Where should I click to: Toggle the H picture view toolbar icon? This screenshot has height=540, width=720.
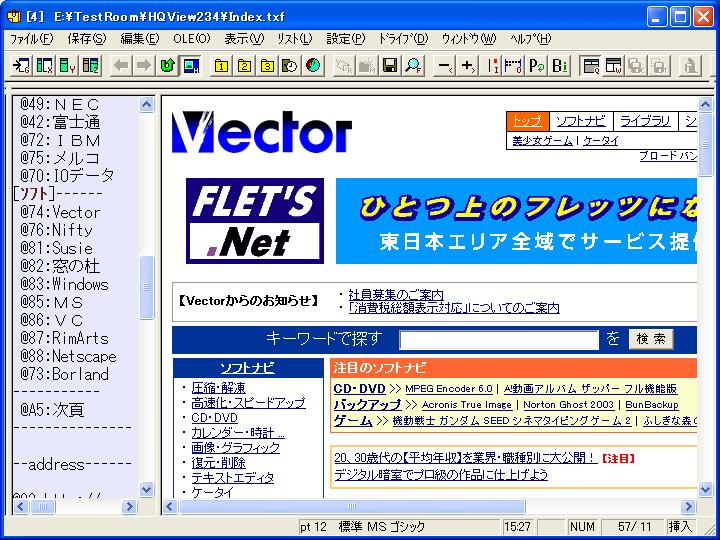(191, 66)
